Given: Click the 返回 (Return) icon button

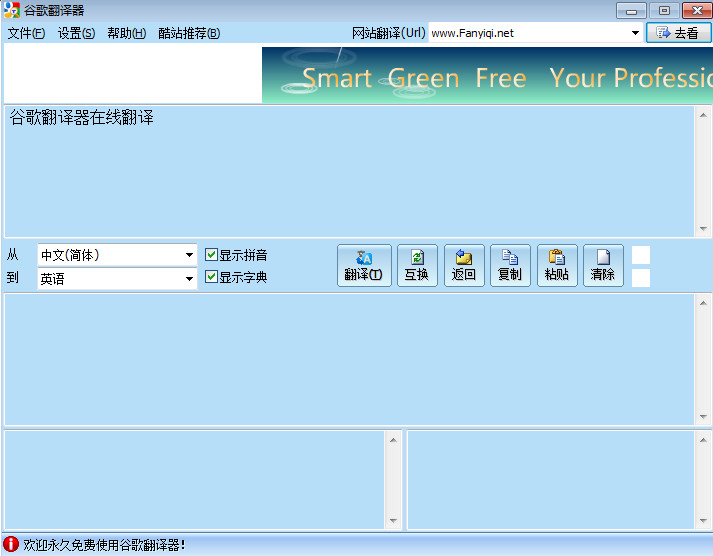Looking at the screenshot, I should [464, 266].
